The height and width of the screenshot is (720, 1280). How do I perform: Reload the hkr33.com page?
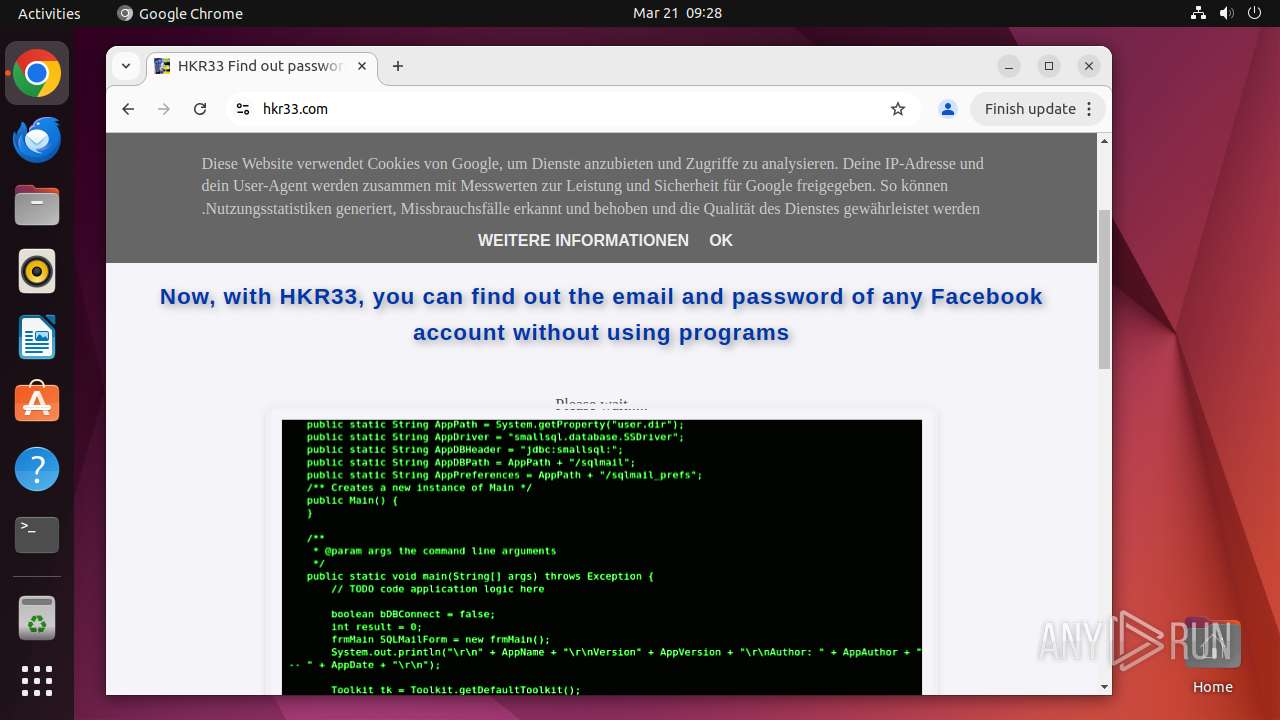point(200,109)
